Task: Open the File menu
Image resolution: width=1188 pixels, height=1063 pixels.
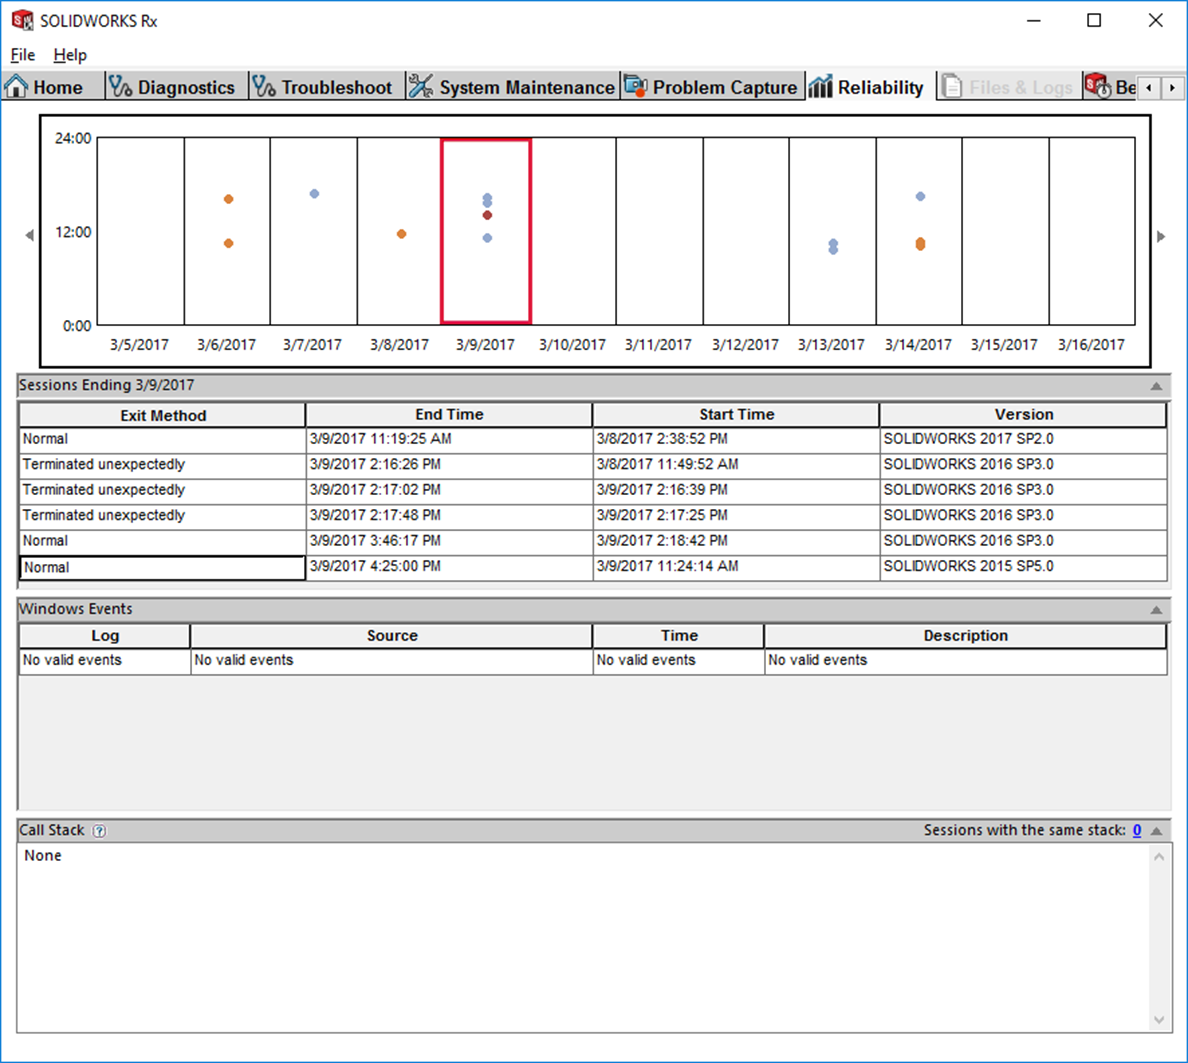Action: [x=22, y=55]
